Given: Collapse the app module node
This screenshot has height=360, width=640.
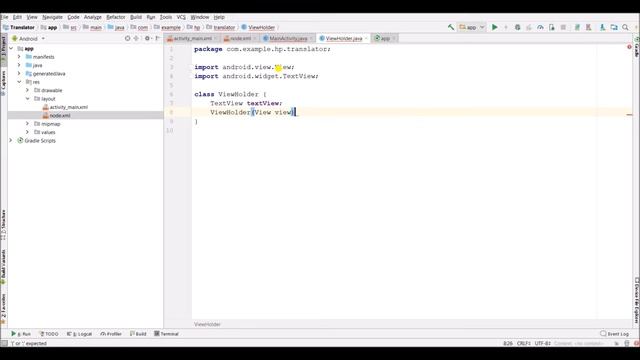Looking at the screenshot, I should (11, 49).
